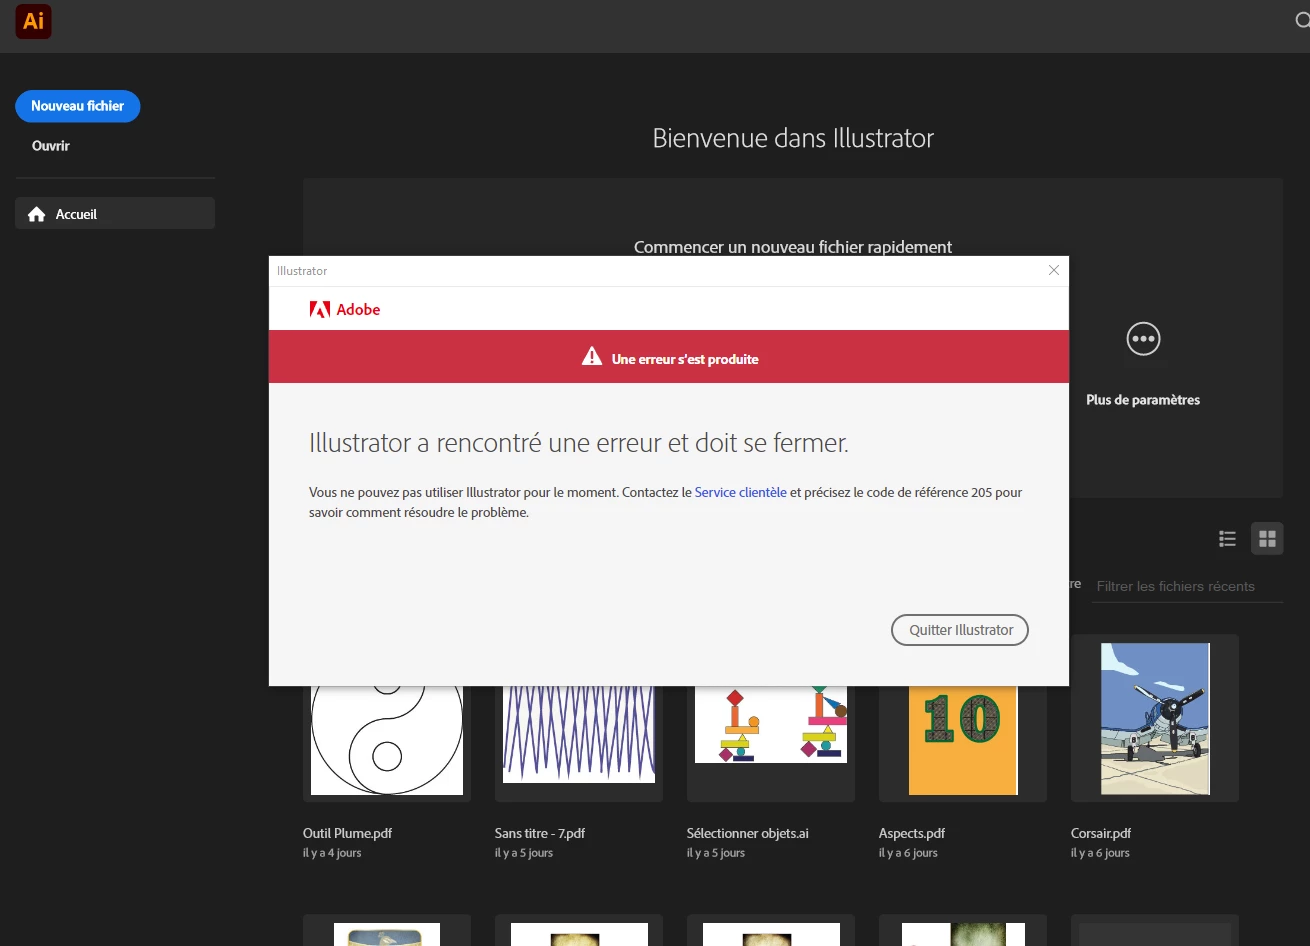Click the Une erreur s'est produite banner text
1310x946 pixels.
685,359
